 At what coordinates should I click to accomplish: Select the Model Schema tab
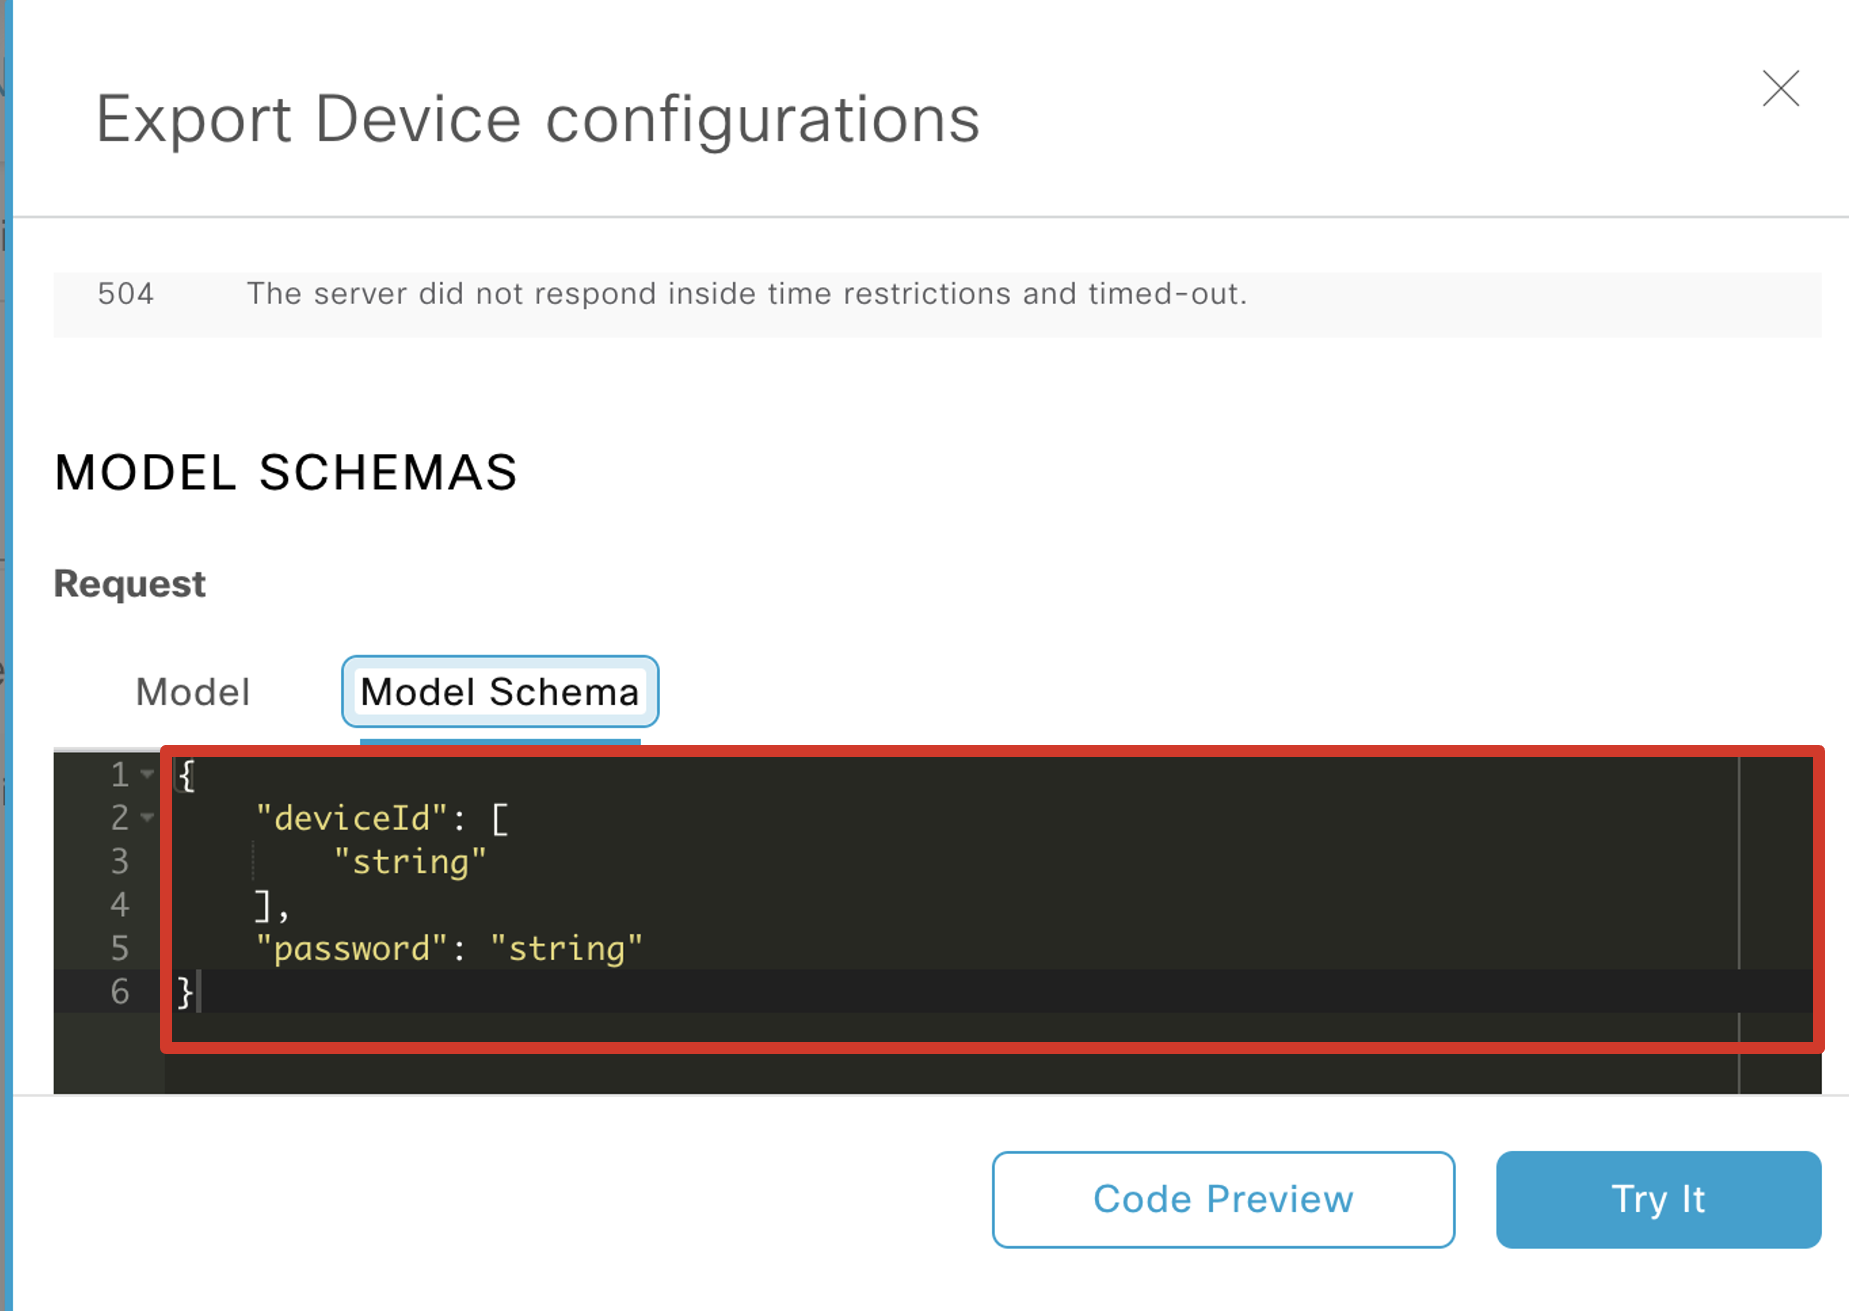pyautogui.click(x=499, y=691)
